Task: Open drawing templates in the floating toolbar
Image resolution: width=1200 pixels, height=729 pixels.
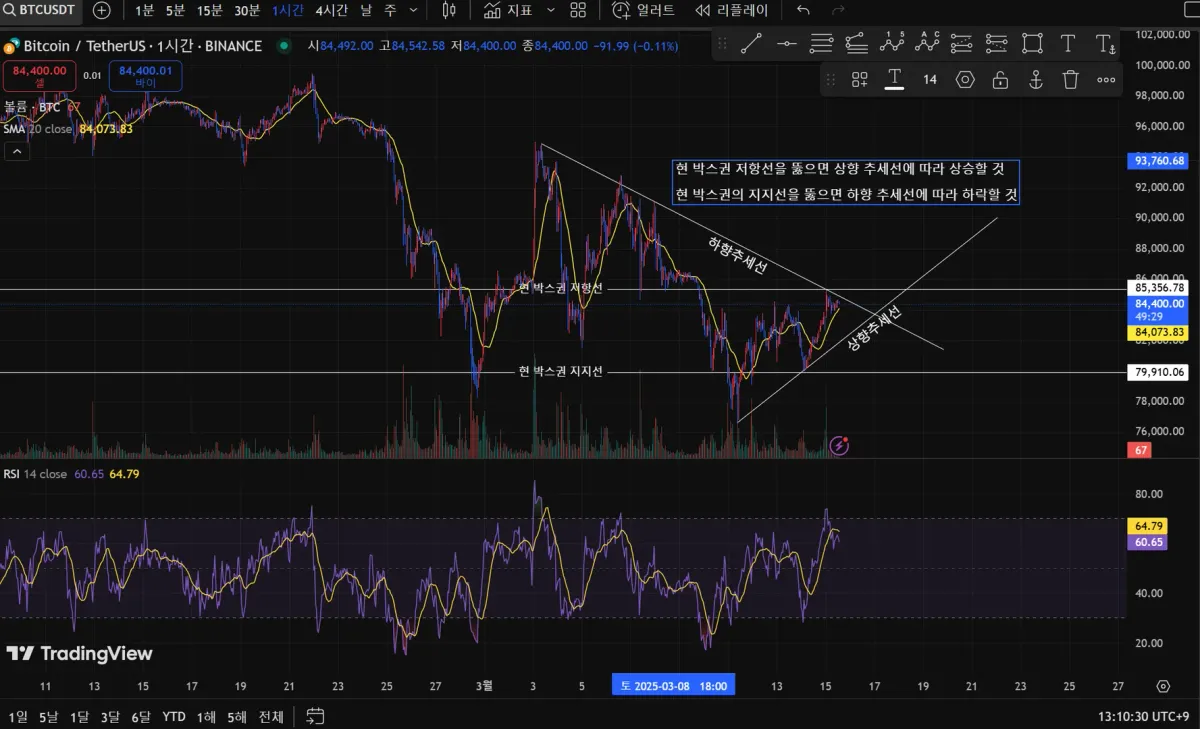Action: 860,80
